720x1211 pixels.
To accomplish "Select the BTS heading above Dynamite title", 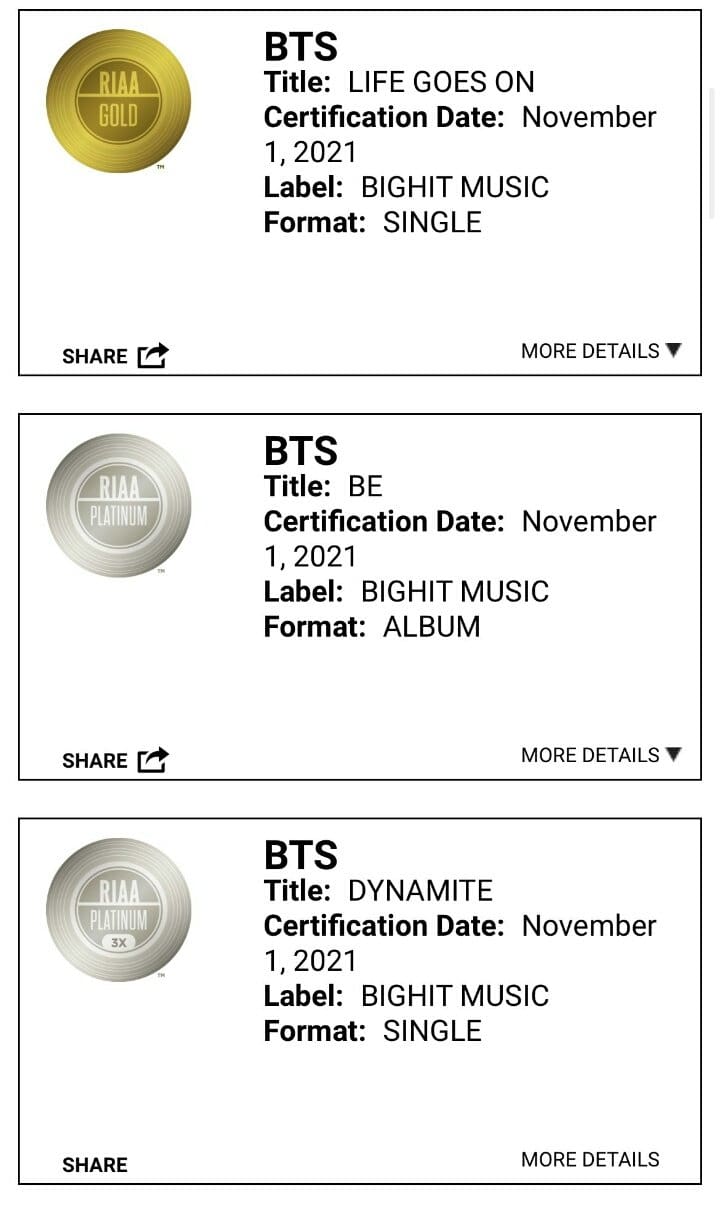I will (x=301, y=855).
